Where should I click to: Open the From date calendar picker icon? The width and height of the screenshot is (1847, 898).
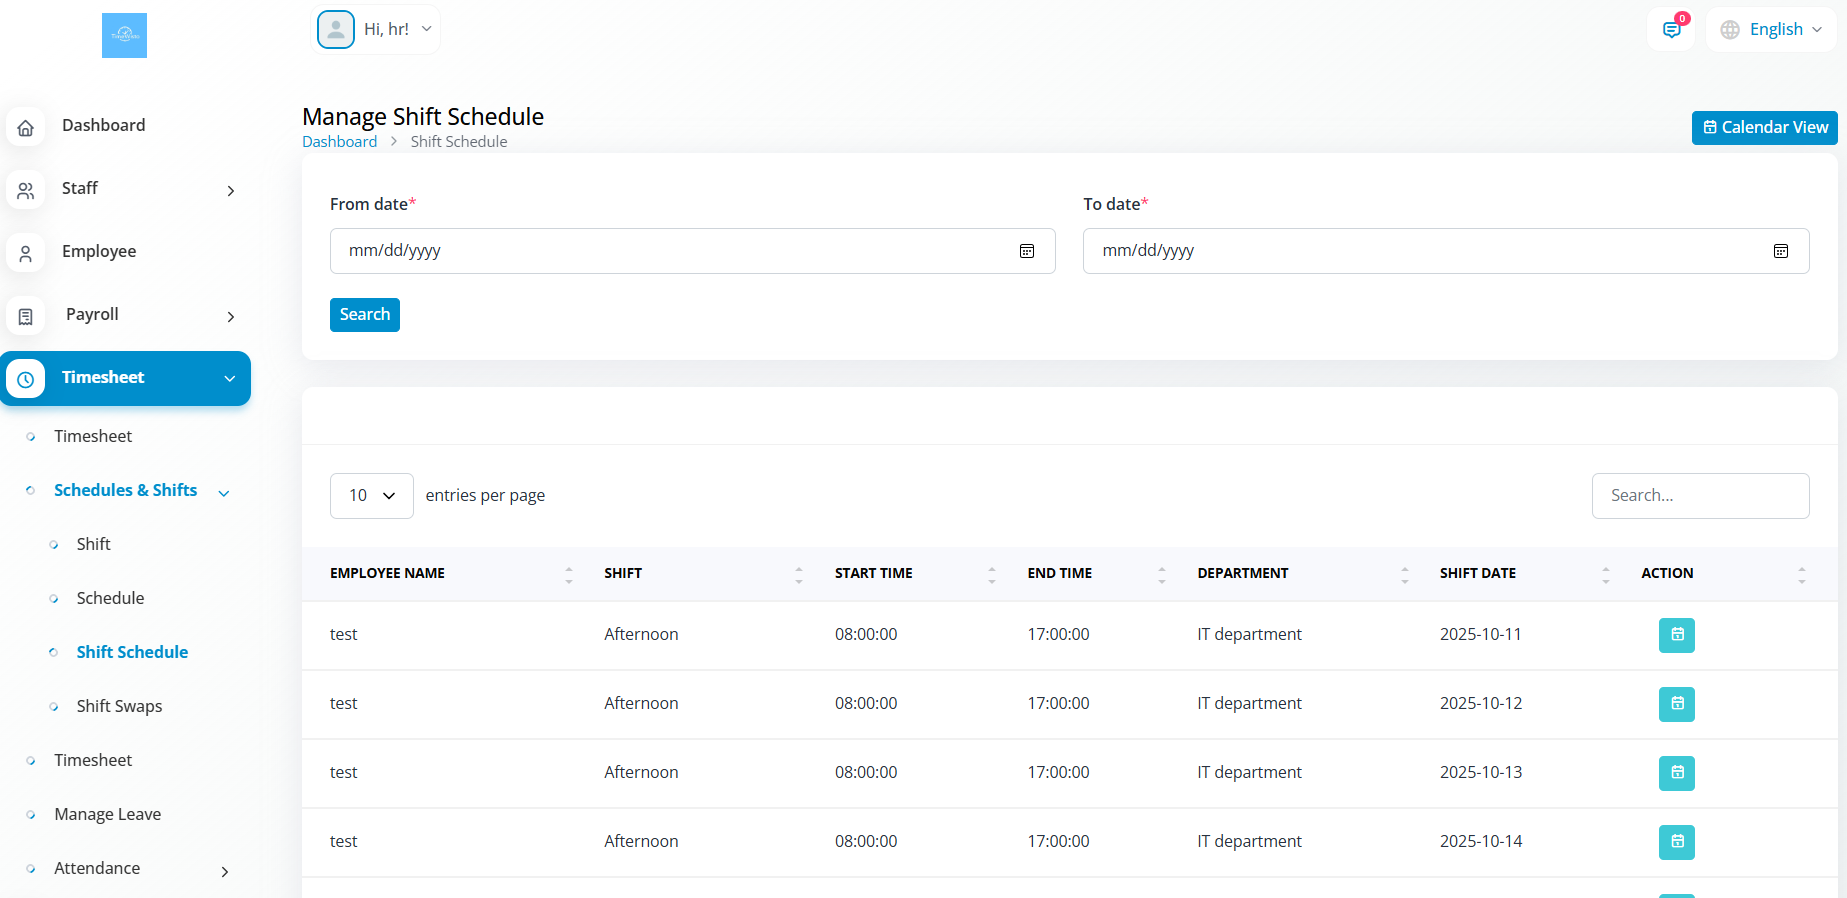coord(1026,251)
